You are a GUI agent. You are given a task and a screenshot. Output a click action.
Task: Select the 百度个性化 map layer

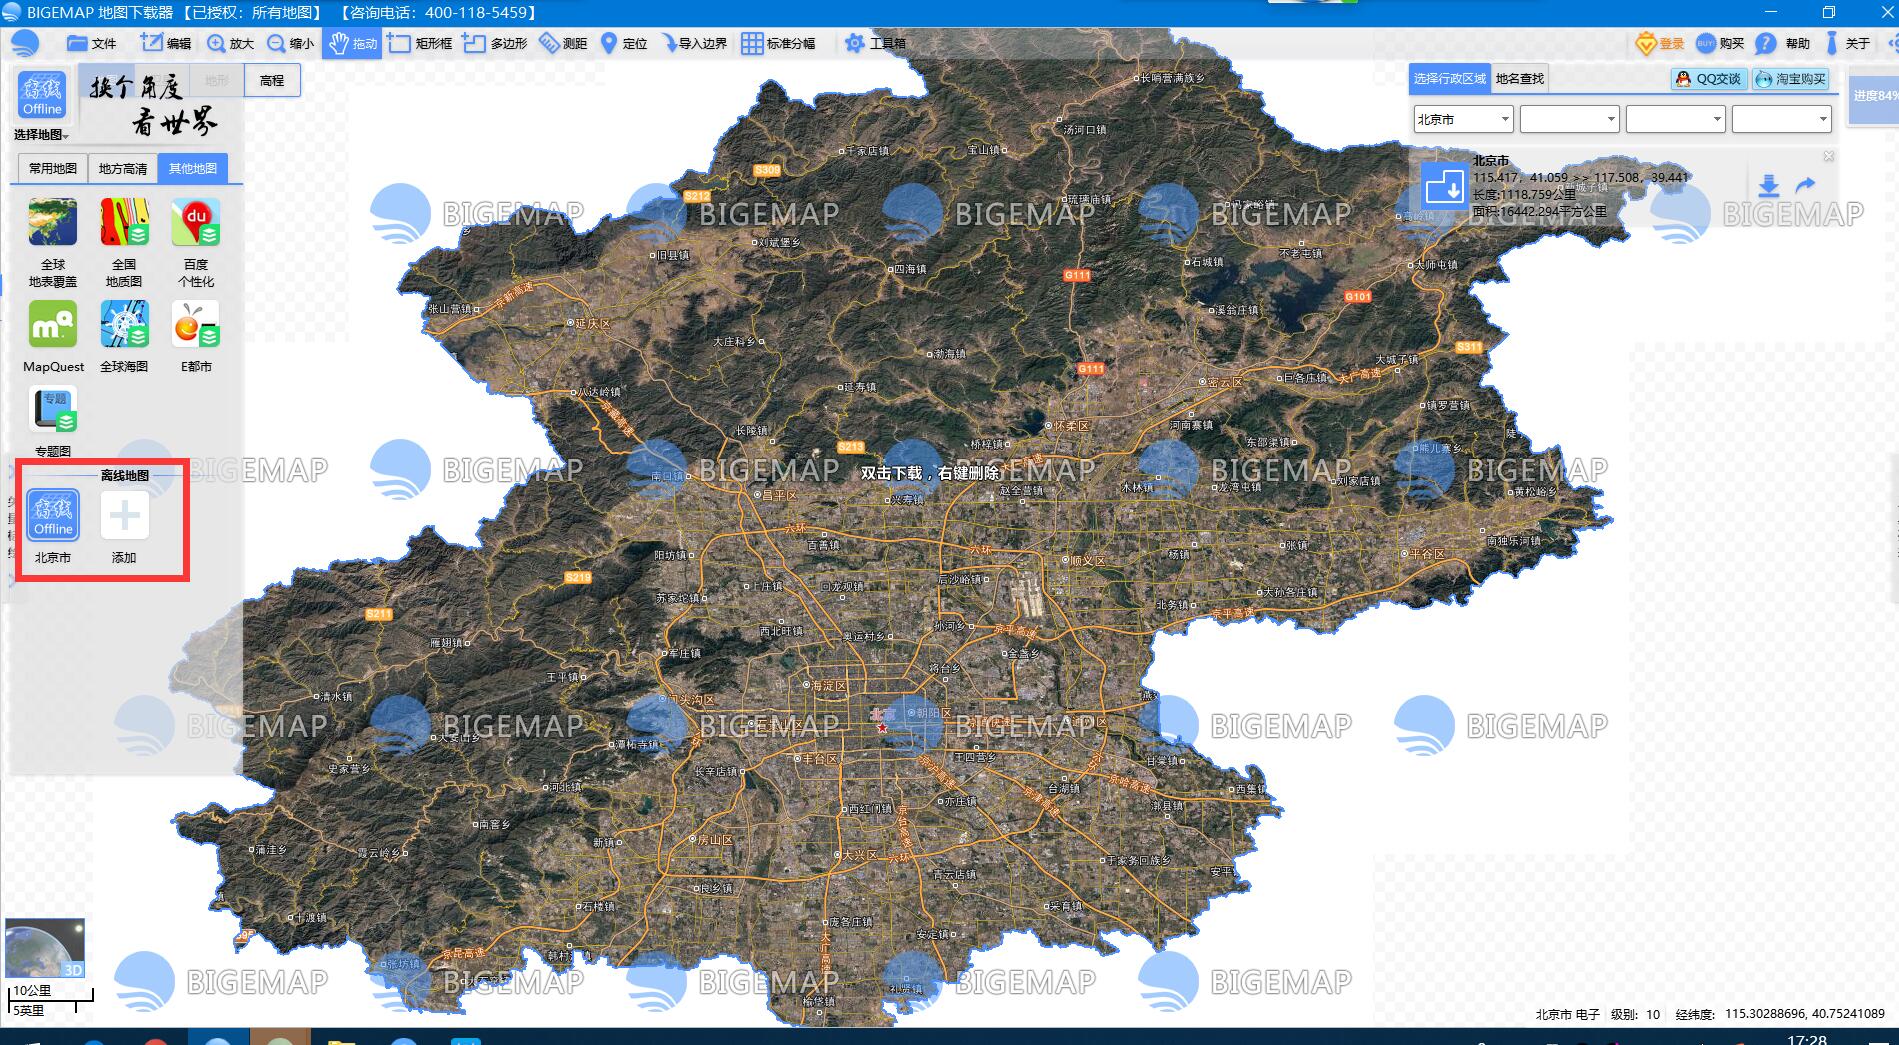pyautogui.click(x=196, y=222)
